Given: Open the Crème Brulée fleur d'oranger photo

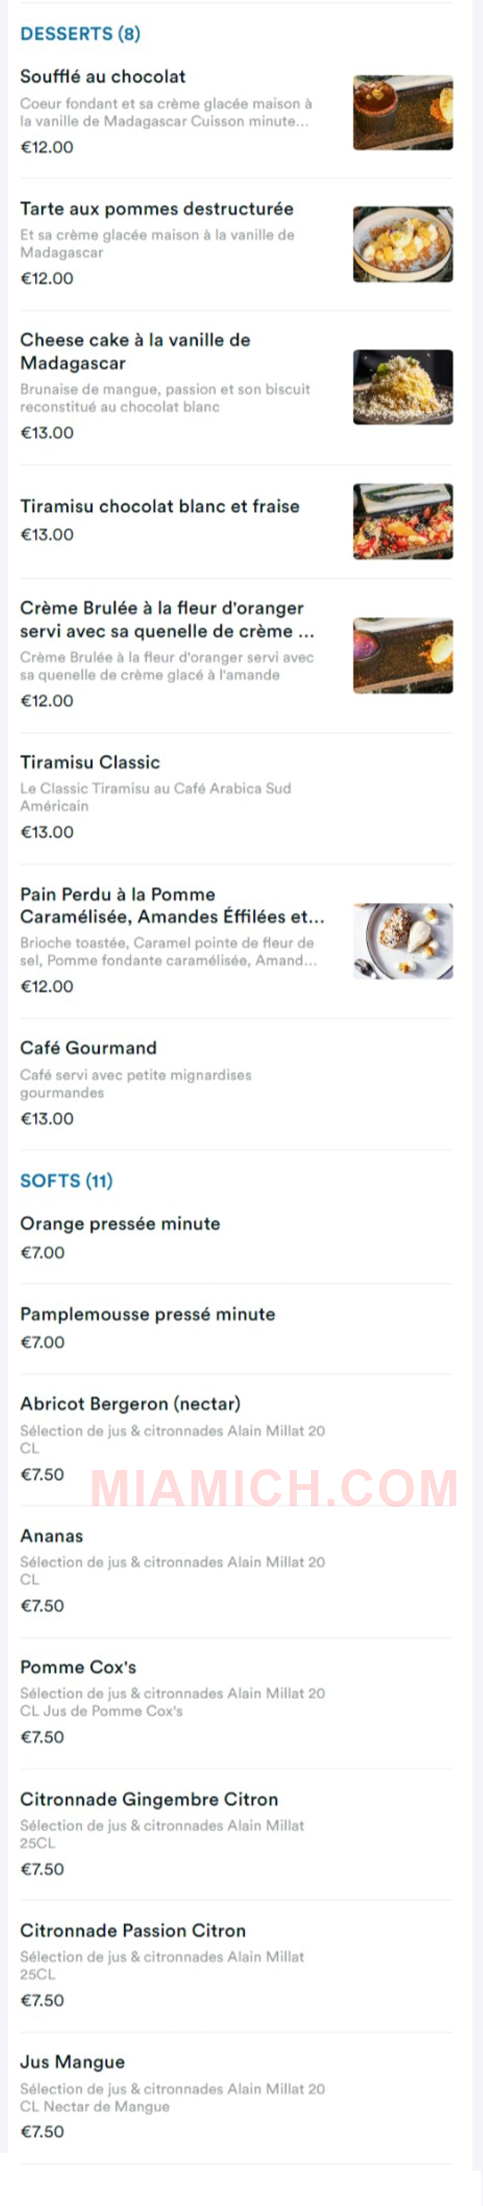Looking at the screenshot, I should point(402,656).
